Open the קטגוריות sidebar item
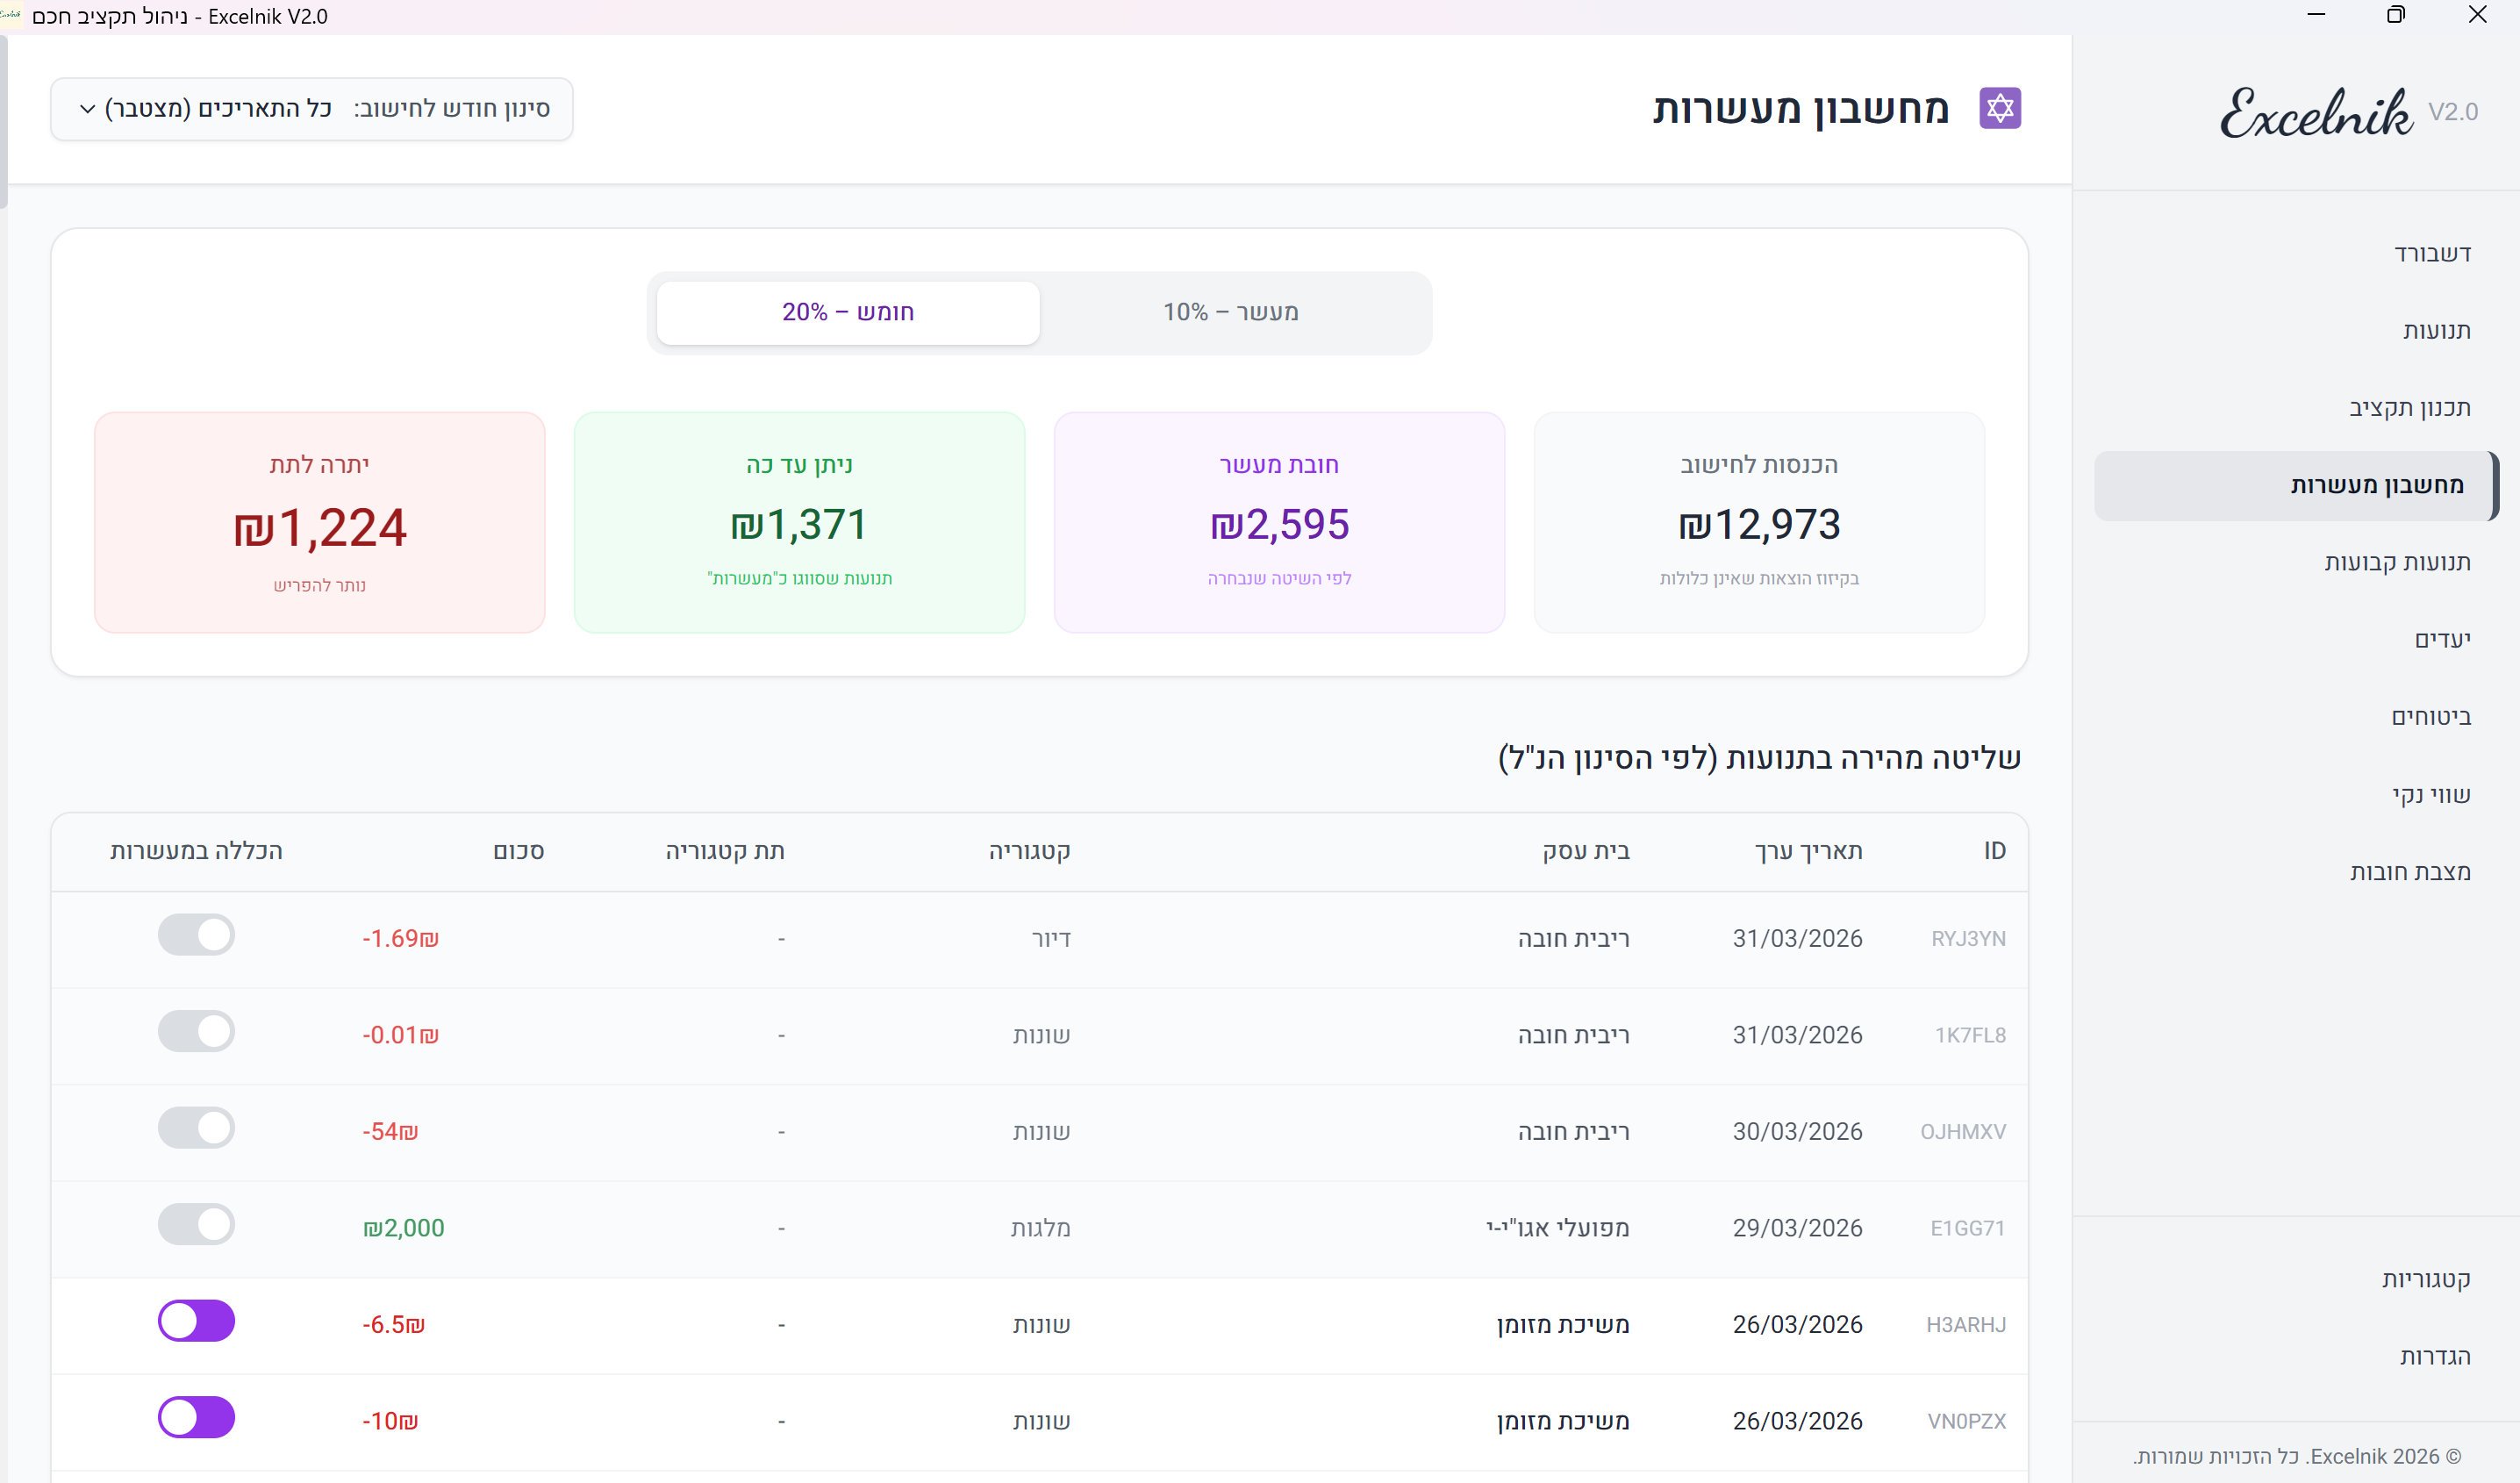 [2425, 1279]
